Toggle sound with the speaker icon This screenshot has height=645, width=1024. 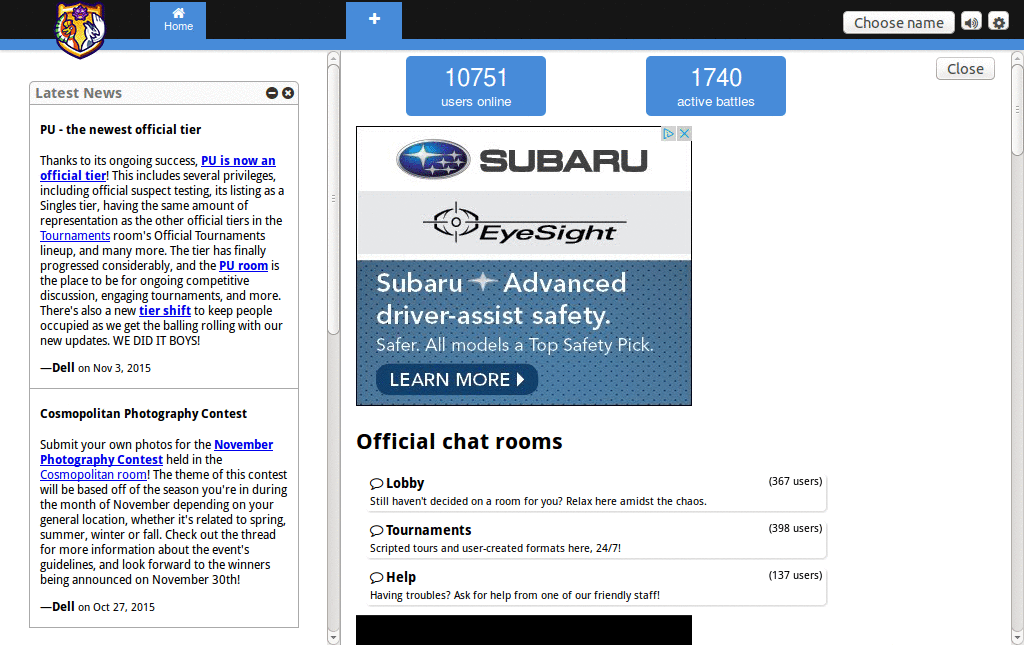tap(971, 23)
